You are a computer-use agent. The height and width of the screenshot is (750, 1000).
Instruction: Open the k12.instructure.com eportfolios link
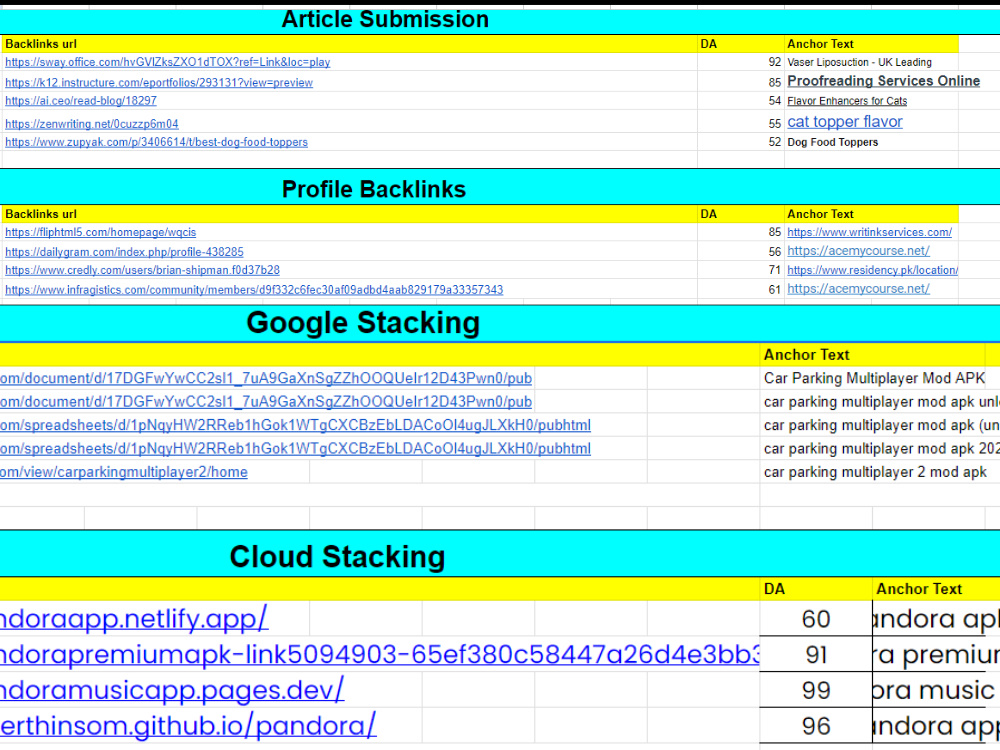pos(159,83)
